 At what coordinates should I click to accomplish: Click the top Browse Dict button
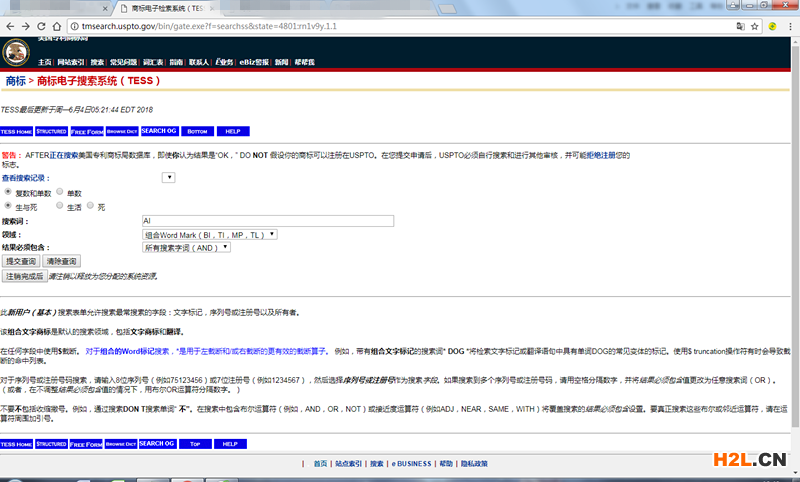click(122, 132)
